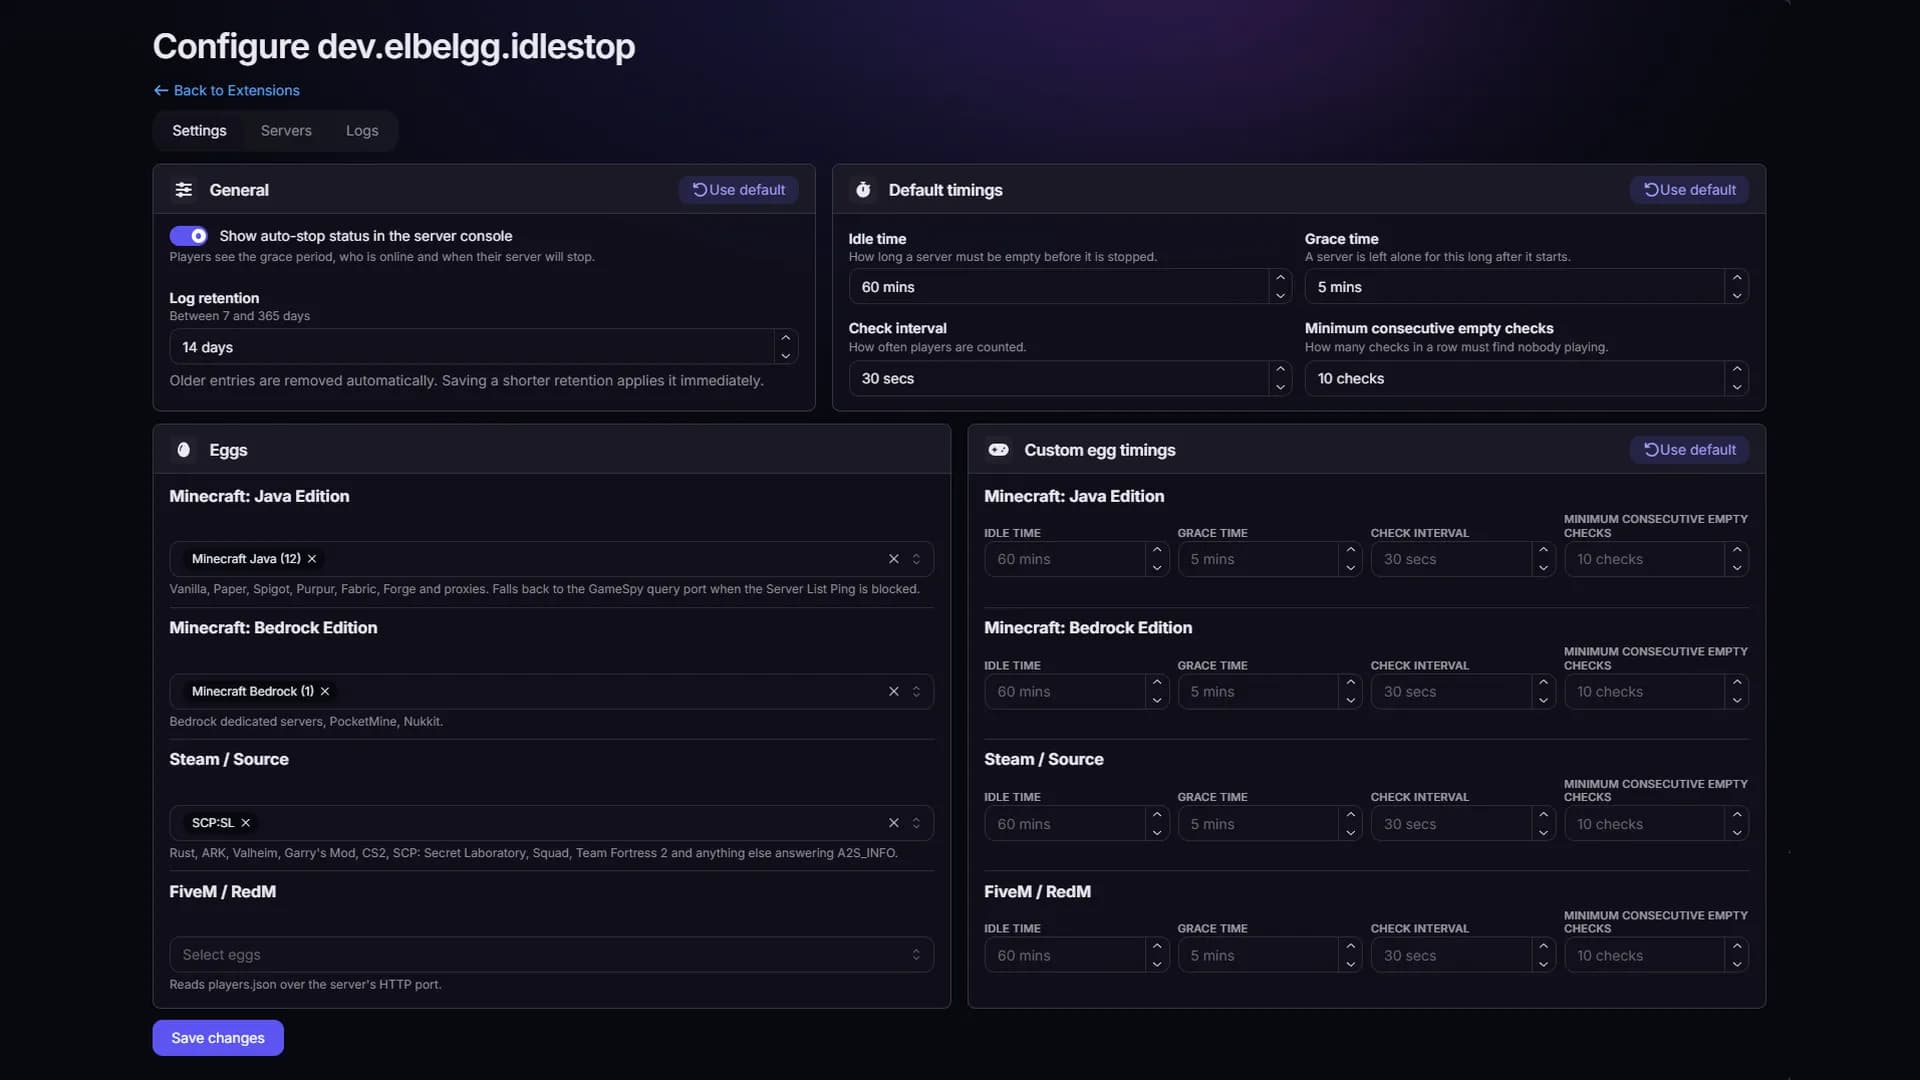Reset General settings with Use default
This screenshot has width=1920, height=1080.
(739, 190)
